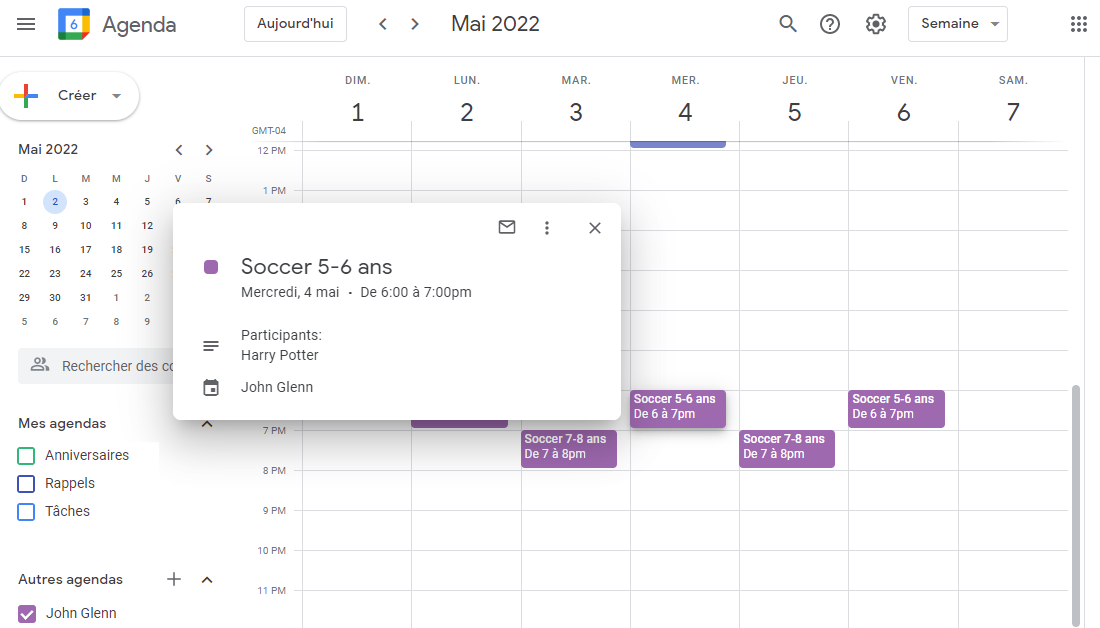The height and width of the screenshot is (628, 1100).
Task: Click the GMT-04 timezone label
Action: point(269,131)
